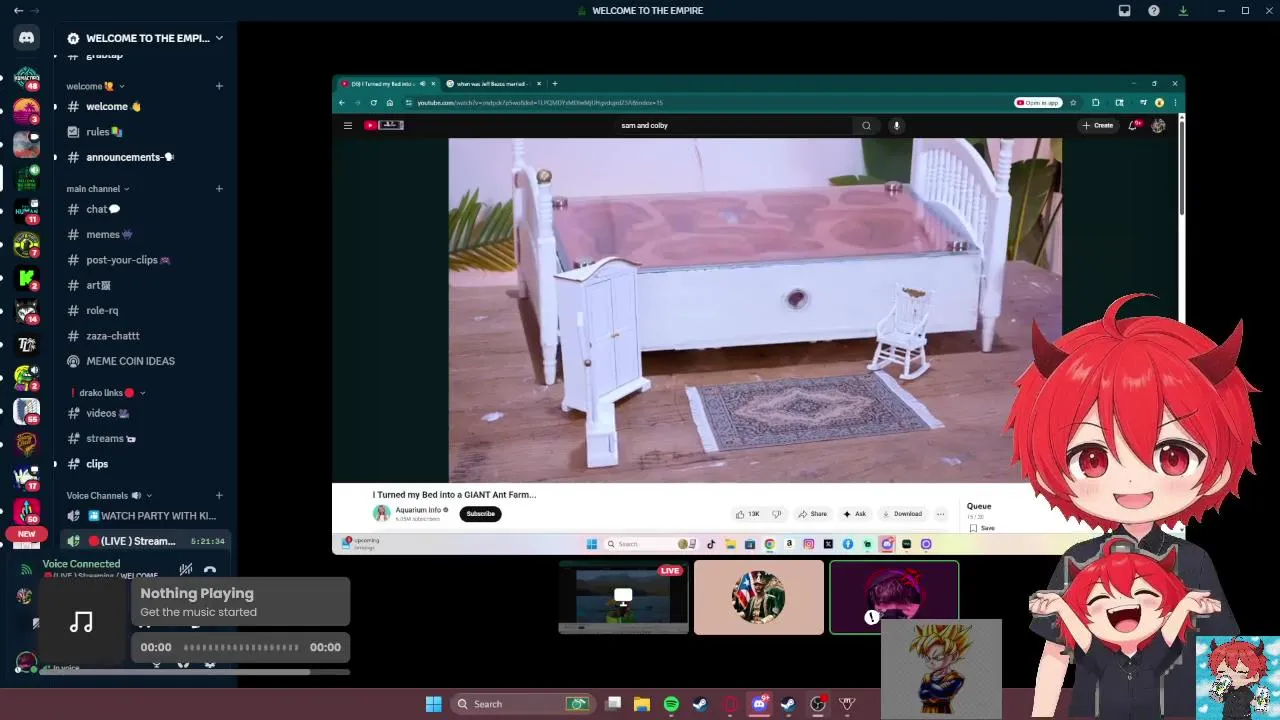Viewport: 1280px width, 720px height.
Task: Click the YouTube logo in the stream
Action: click(383, 125)
